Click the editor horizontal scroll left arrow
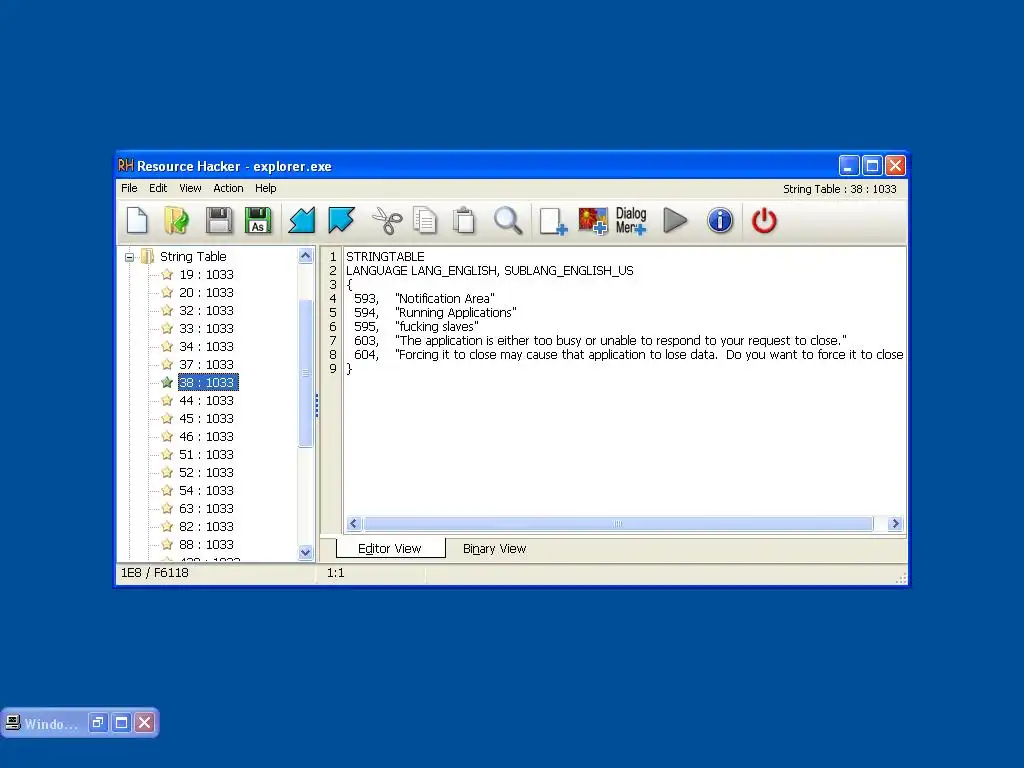 pyautogui.click(x=354, y=524)
